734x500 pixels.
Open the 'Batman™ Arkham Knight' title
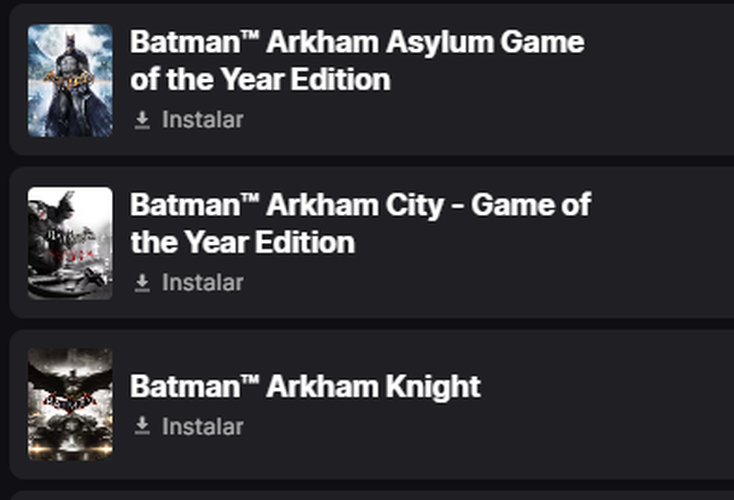coord(305,387)
